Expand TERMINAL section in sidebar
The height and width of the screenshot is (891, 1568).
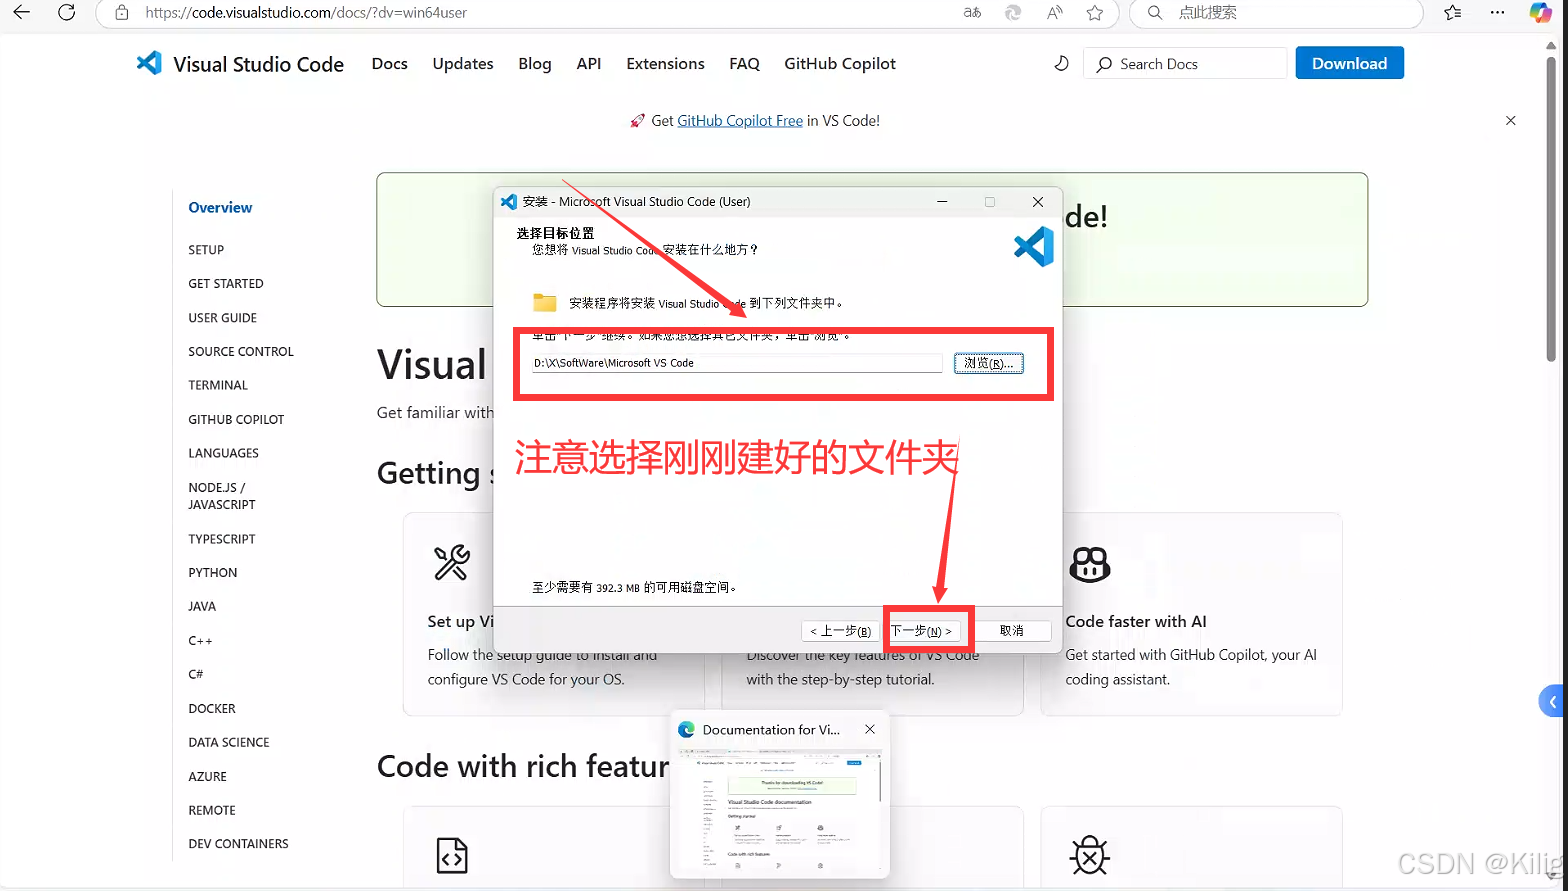[x=218, y=385]
